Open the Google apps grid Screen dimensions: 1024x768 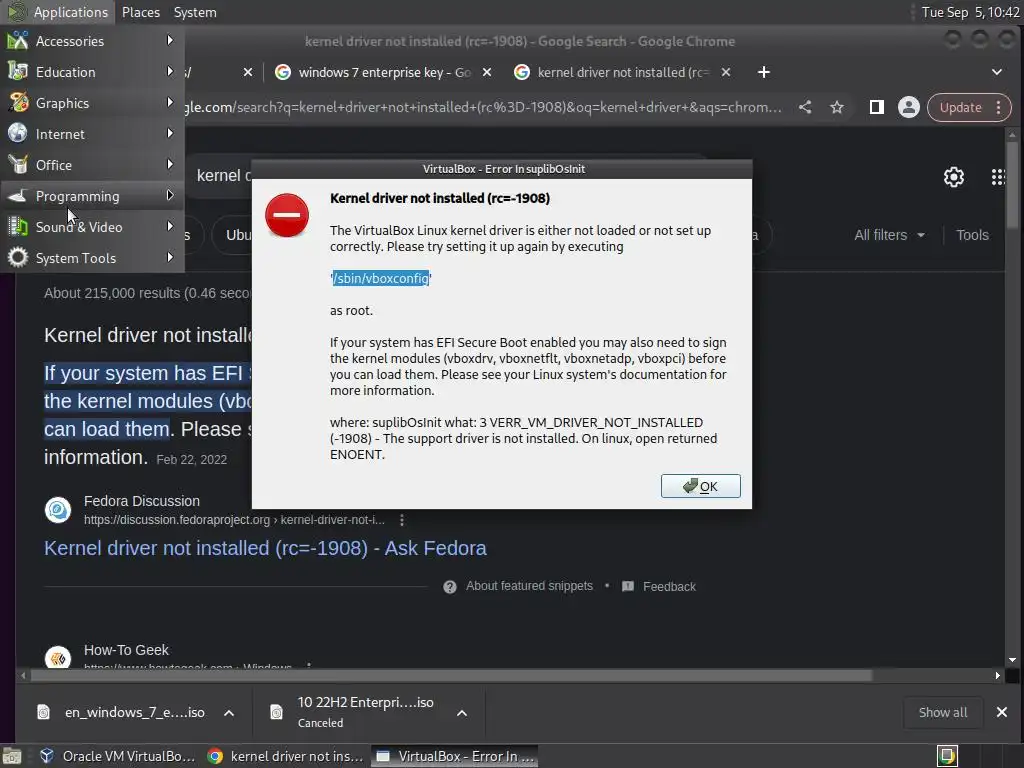(x=998, y=177)
